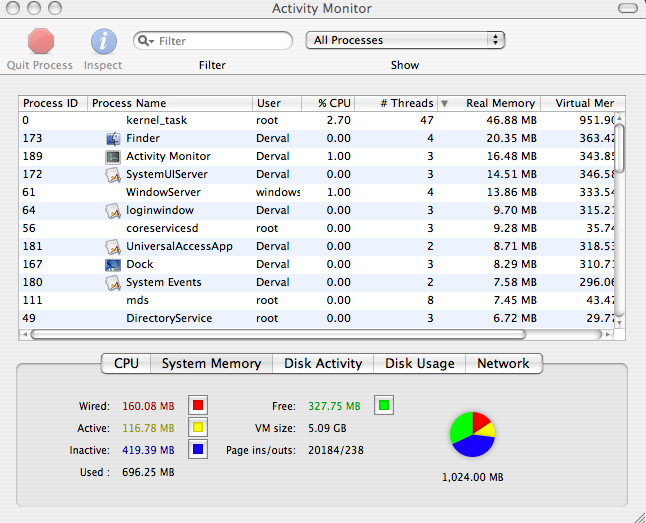Open the Inspect info icon
The image size is (646, 523).
(103, 41)
